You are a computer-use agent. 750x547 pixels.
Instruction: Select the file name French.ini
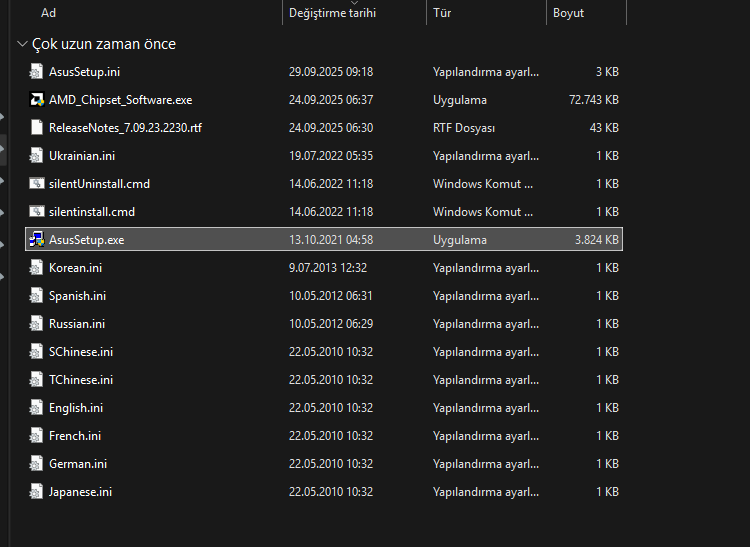pyautogui.click(x=75, y=436)
